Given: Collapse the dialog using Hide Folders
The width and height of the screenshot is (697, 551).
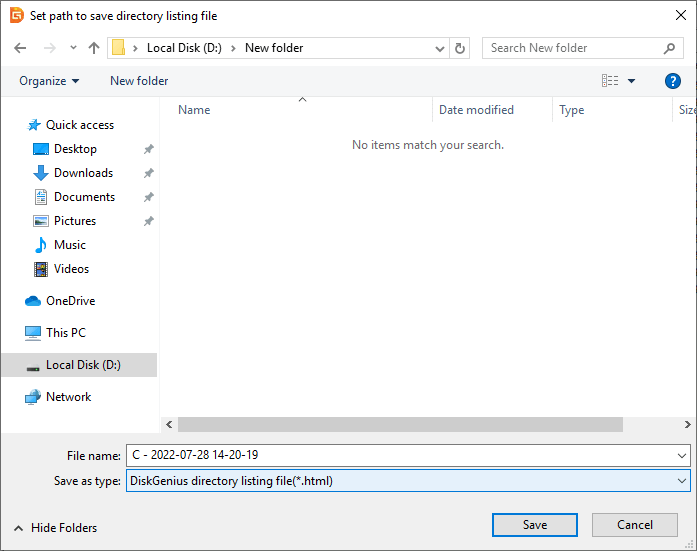Looking at the screenshot, I should click(55, 528).
